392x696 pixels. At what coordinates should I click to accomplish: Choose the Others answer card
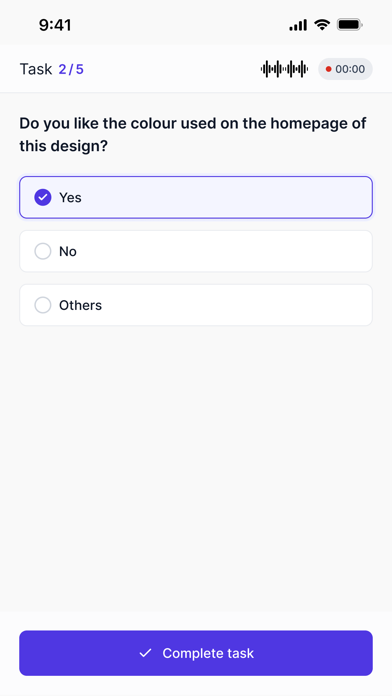196,305
